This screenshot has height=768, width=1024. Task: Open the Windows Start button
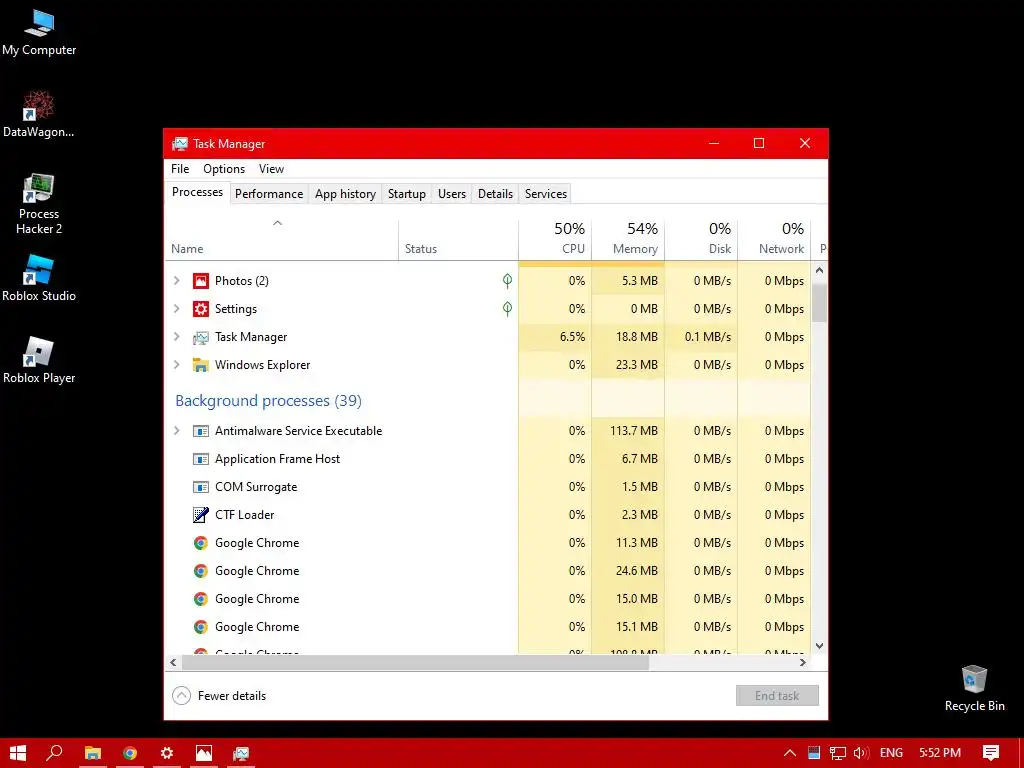[18, 753]
